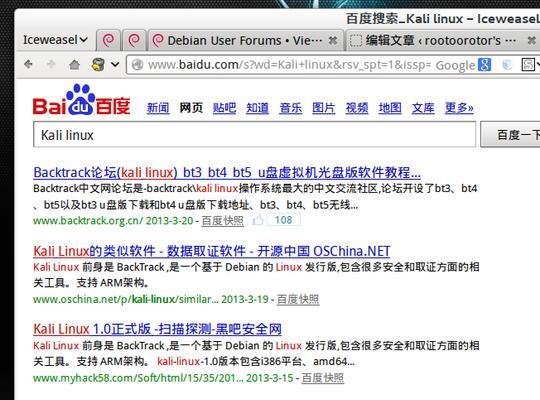Click www.myhack58.com/Soft/html green URL text
Image resolution: width=540 pixels, height=400 pixels.
coord(138,378)
